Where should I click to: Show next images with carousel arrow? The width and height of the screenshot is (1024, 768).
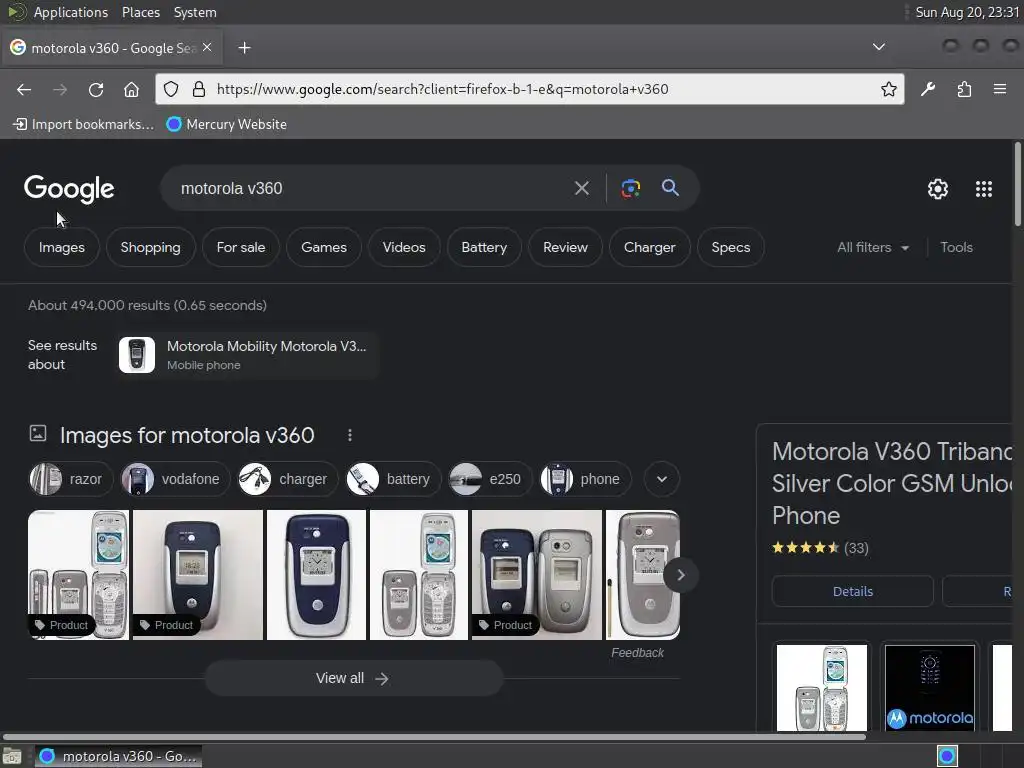[x=680, y=575]
